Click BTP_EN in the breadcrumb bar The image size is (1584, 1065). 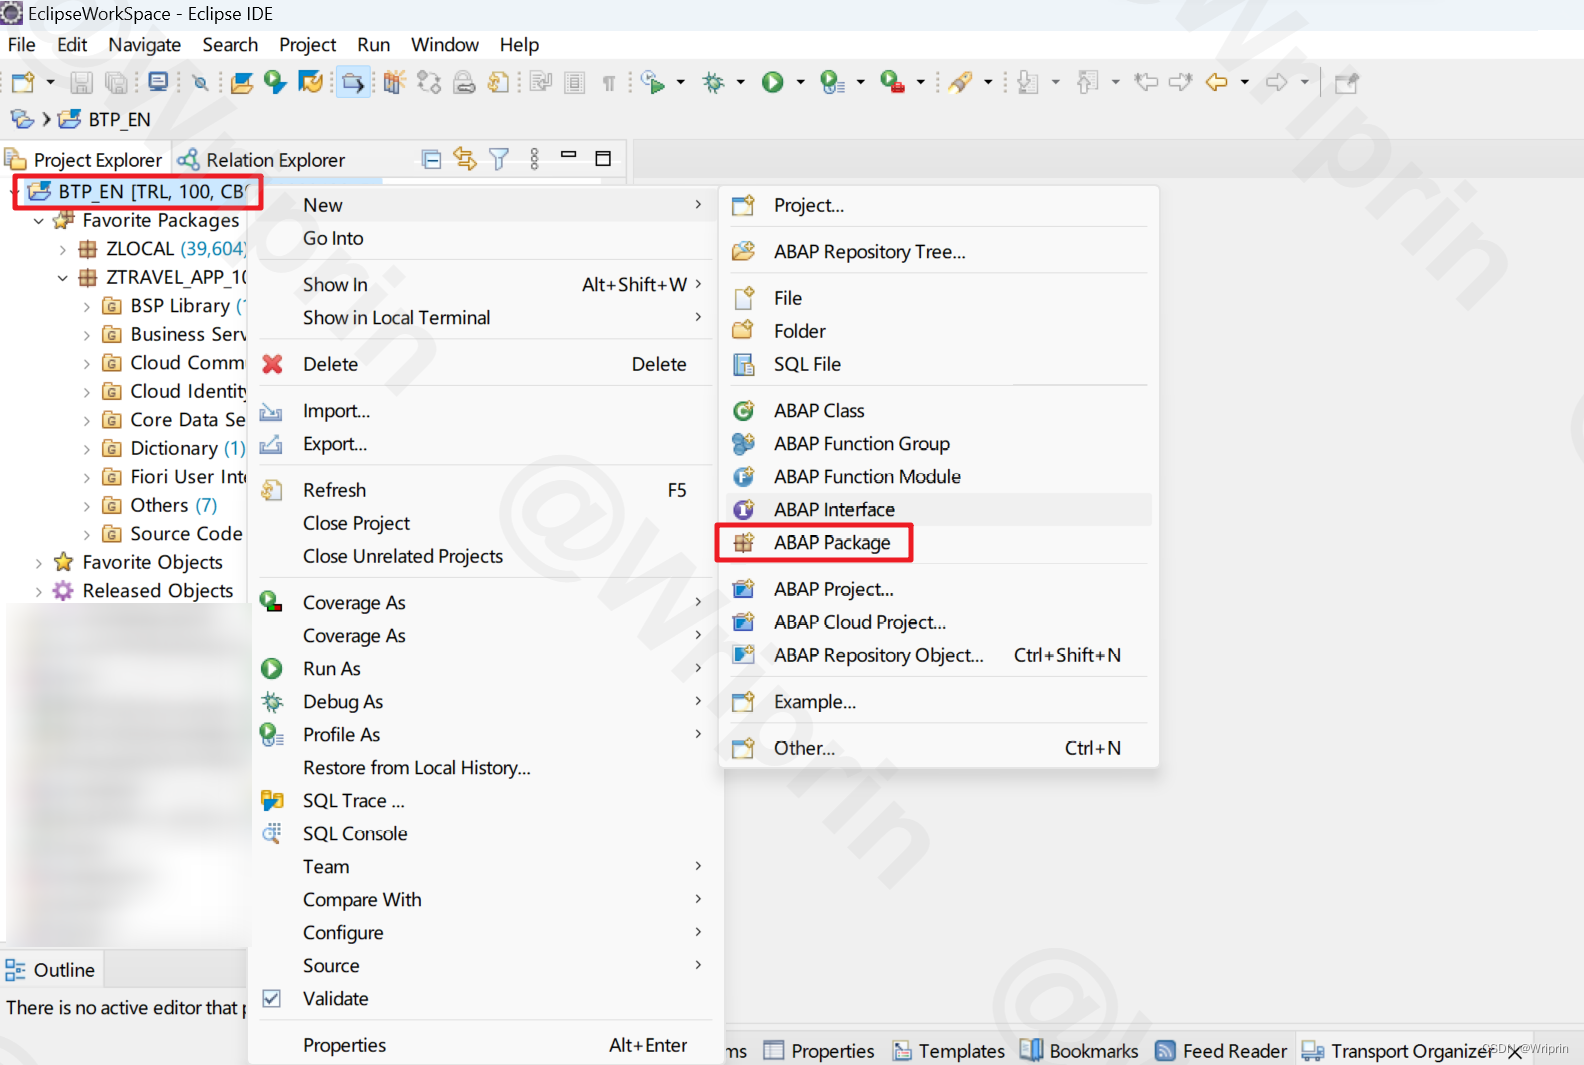[x=119, y=119]
